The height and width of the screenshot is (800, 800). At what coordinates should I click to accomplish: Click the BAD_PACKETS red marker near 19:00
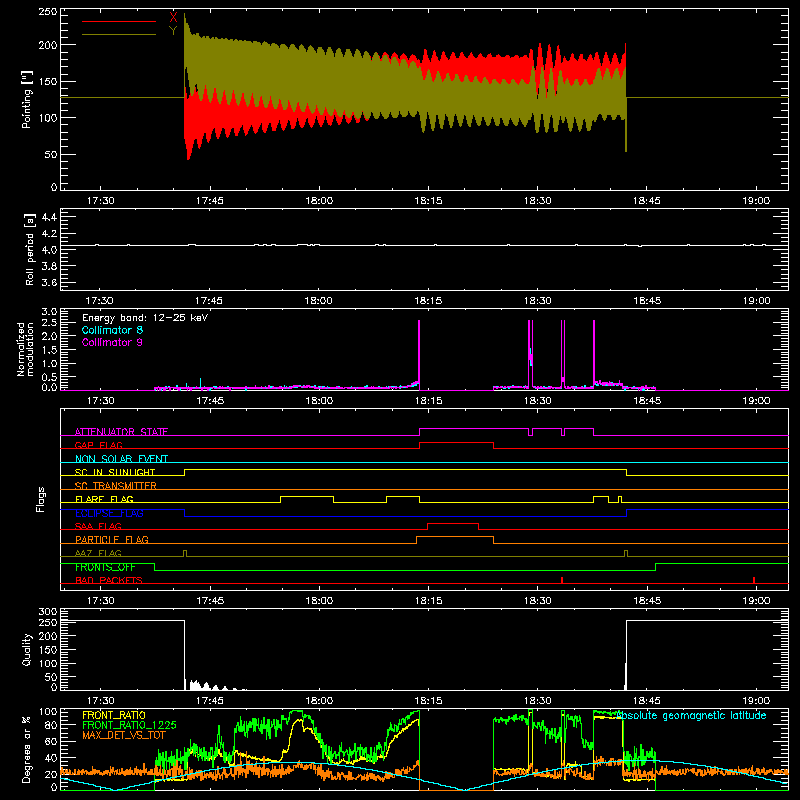pyautogui.click(x=754, y=580)
